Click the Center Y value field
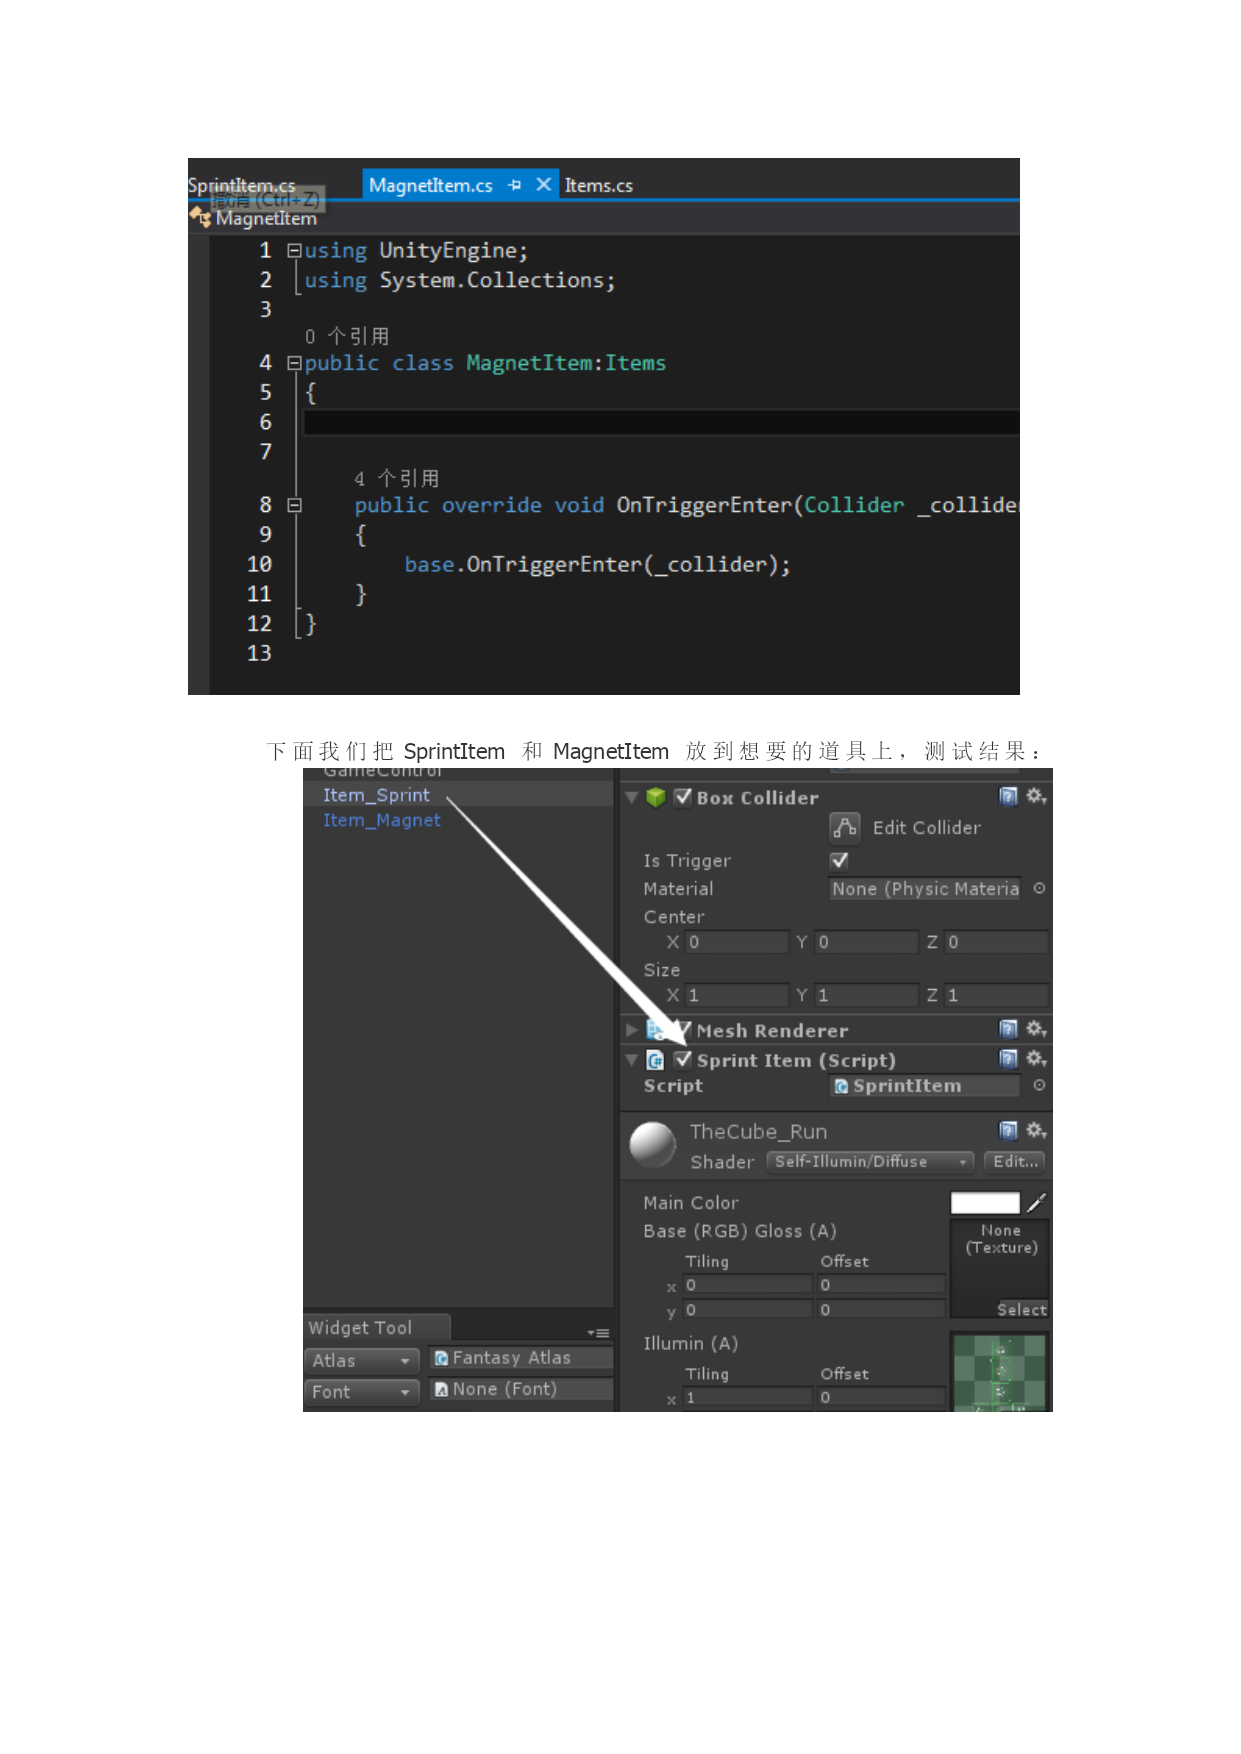Screen dimensions: 1241x1754 [x=867, y=942]
